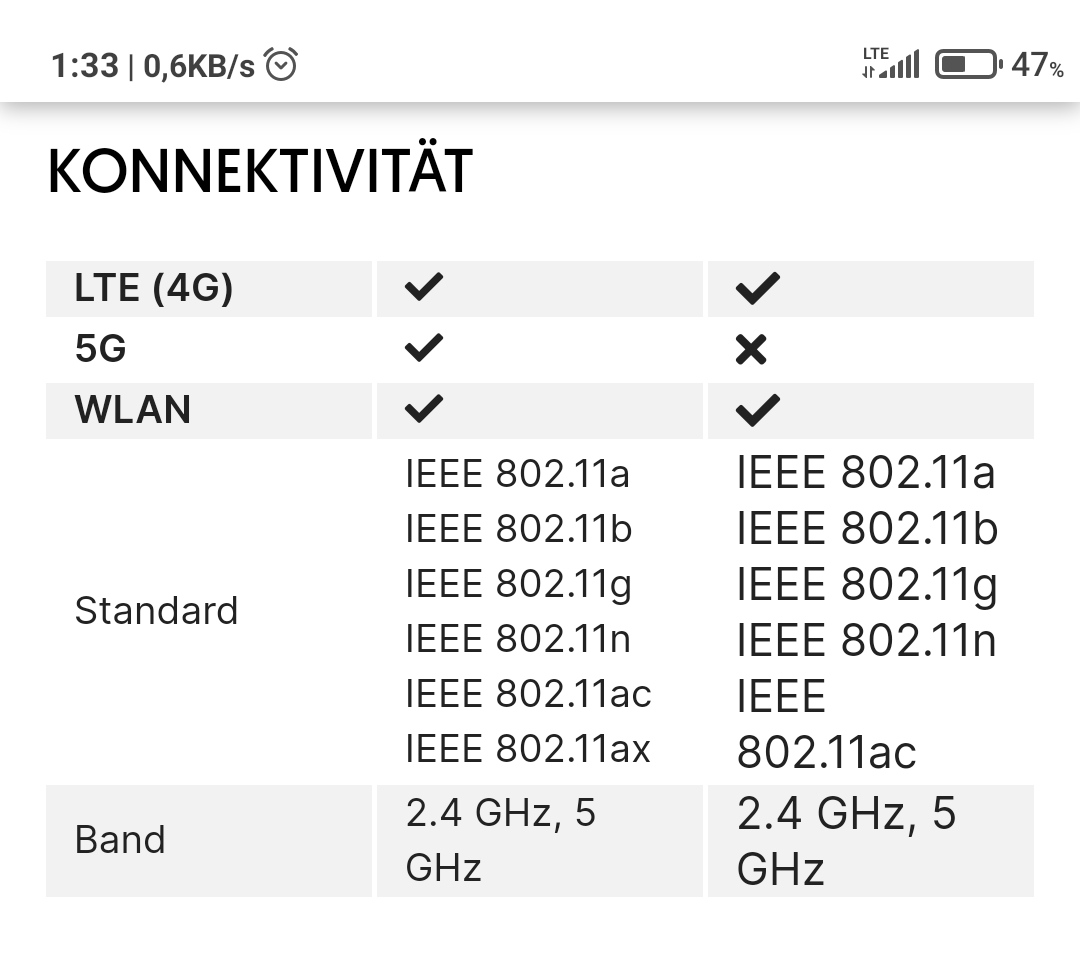Select the Band row label

pos(120,840)
